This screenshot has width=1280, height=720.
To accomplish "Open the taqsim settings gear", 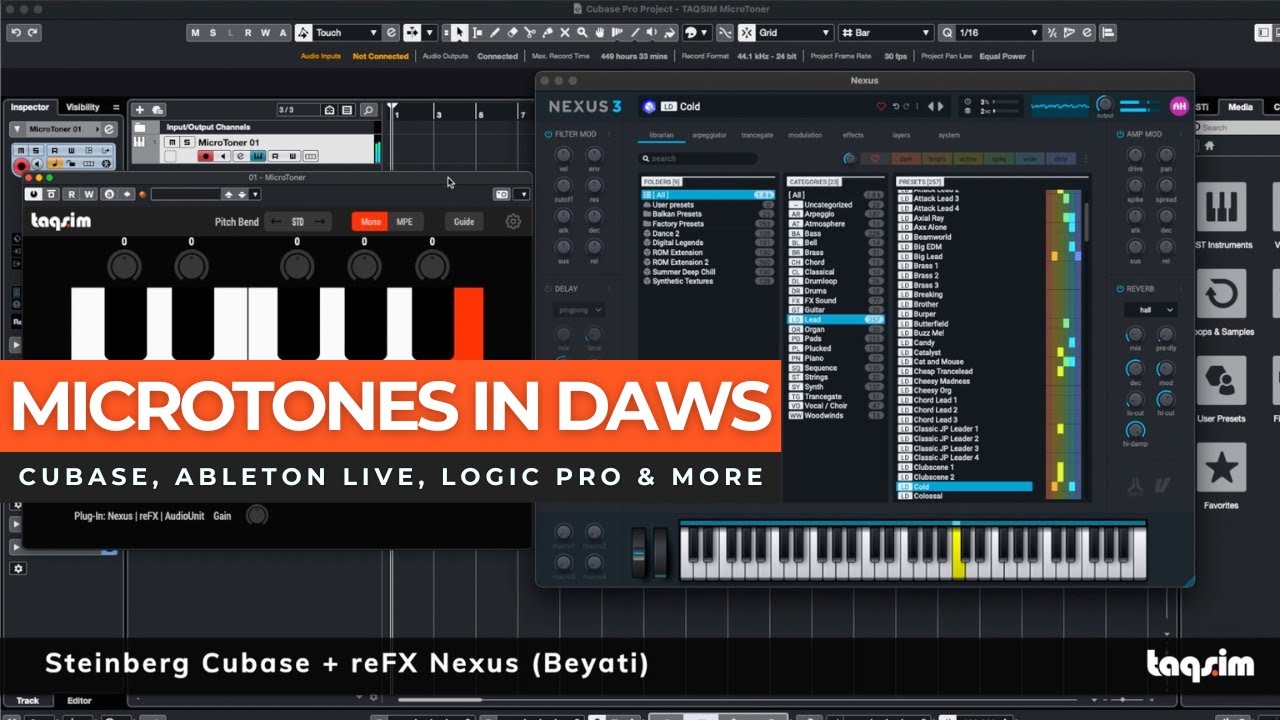I will click(x=513, y=221).
